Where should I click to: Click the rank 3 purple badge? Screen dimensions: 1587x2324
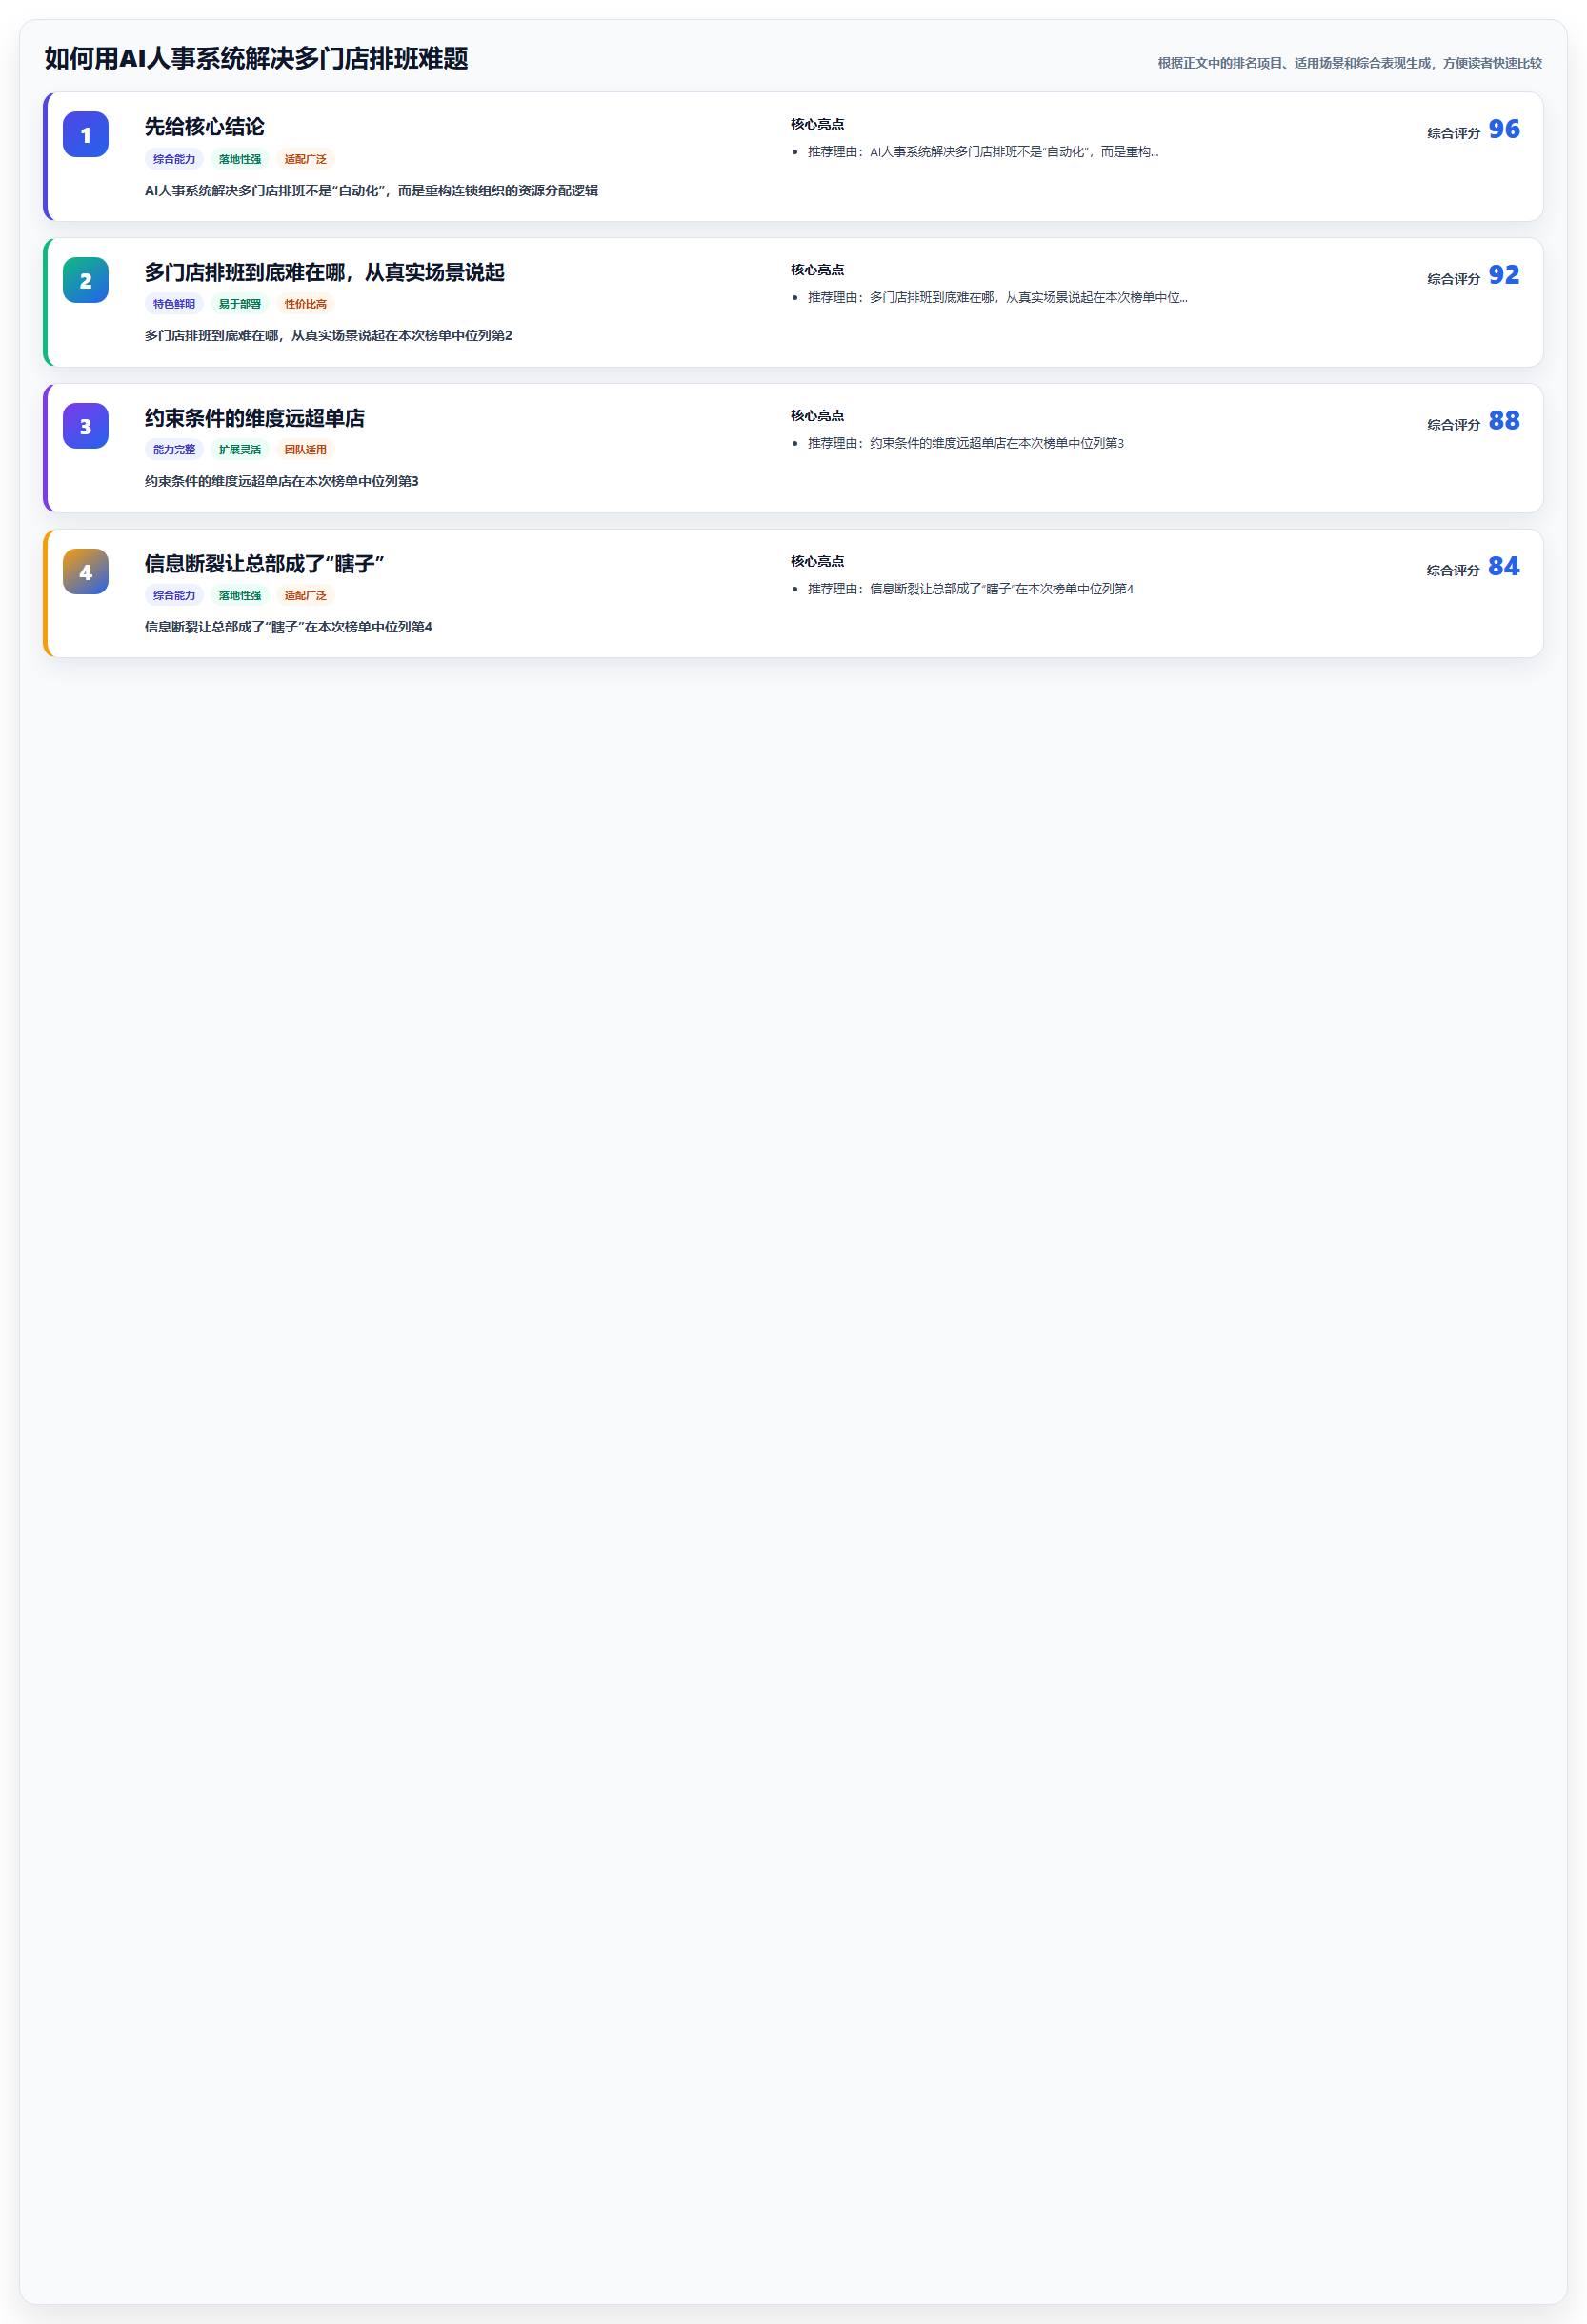click(86, 427)
